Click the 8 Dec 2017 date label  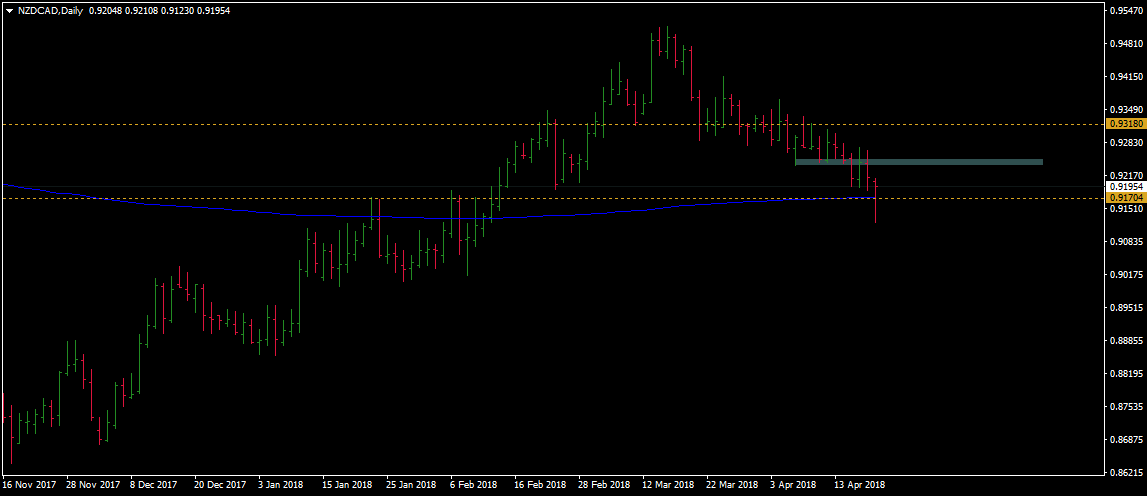(155, 485)
